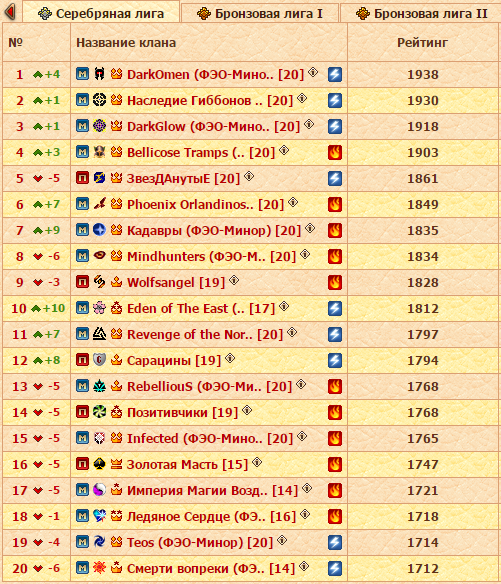Open the Ледяное Сердце clan link
The image size is (501, 584).
[x=211, y=517]
